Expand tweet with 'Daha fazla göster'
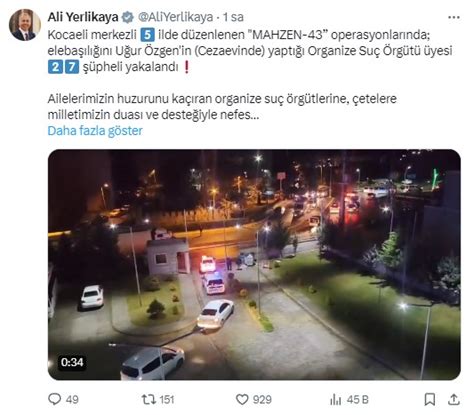 coord(95,130)
